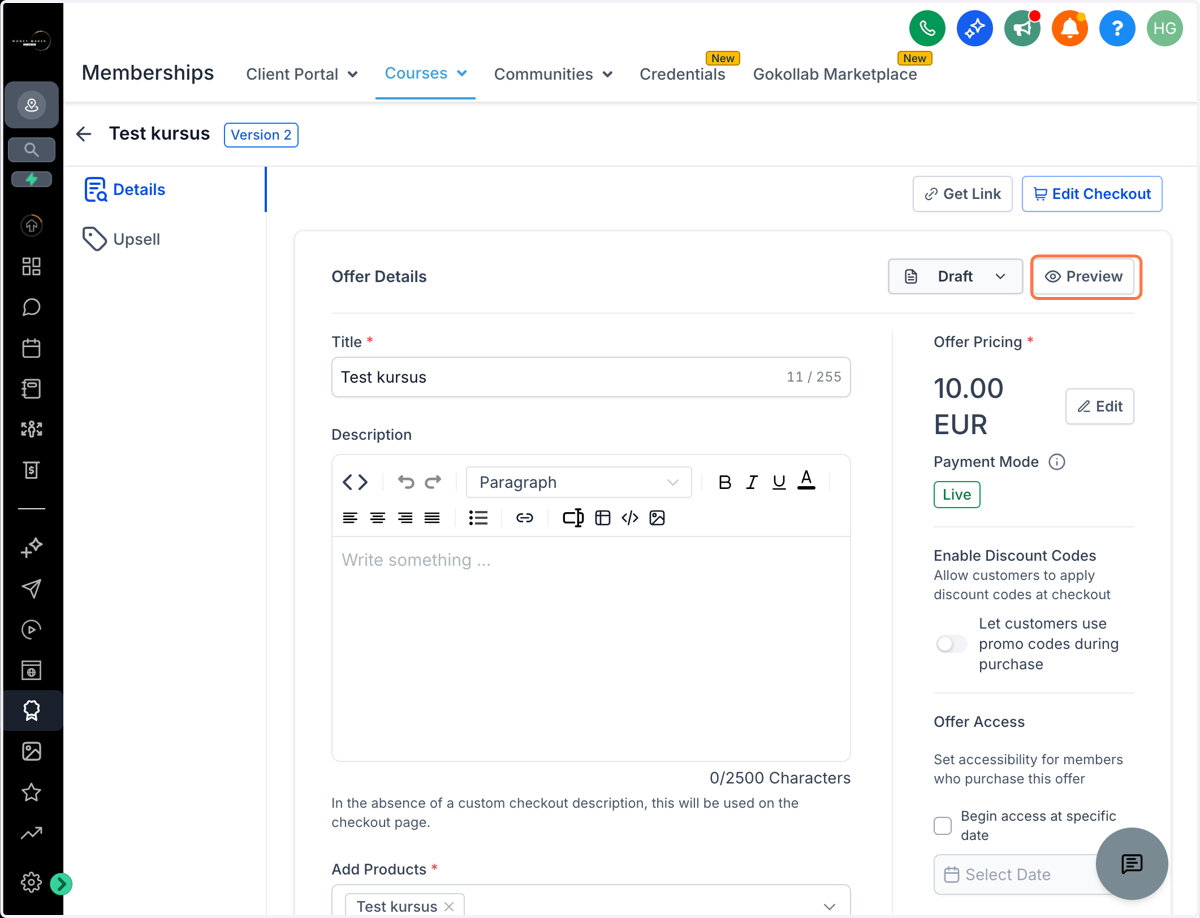Open the settings gear in sidebar

tap(31, 882)
